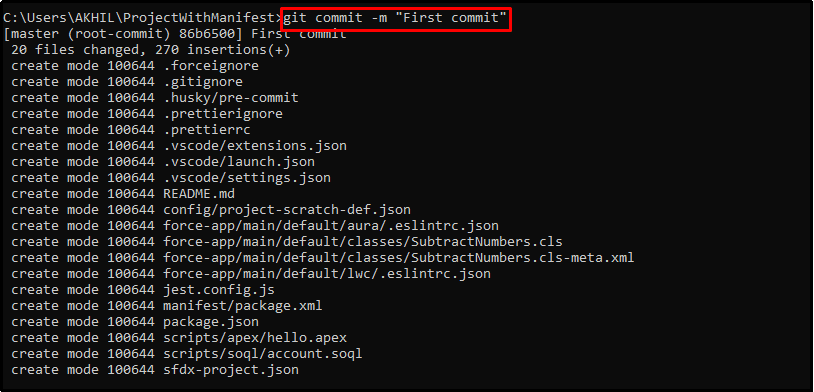Click the scripts/soql/account.soql path

click(263, 354)
